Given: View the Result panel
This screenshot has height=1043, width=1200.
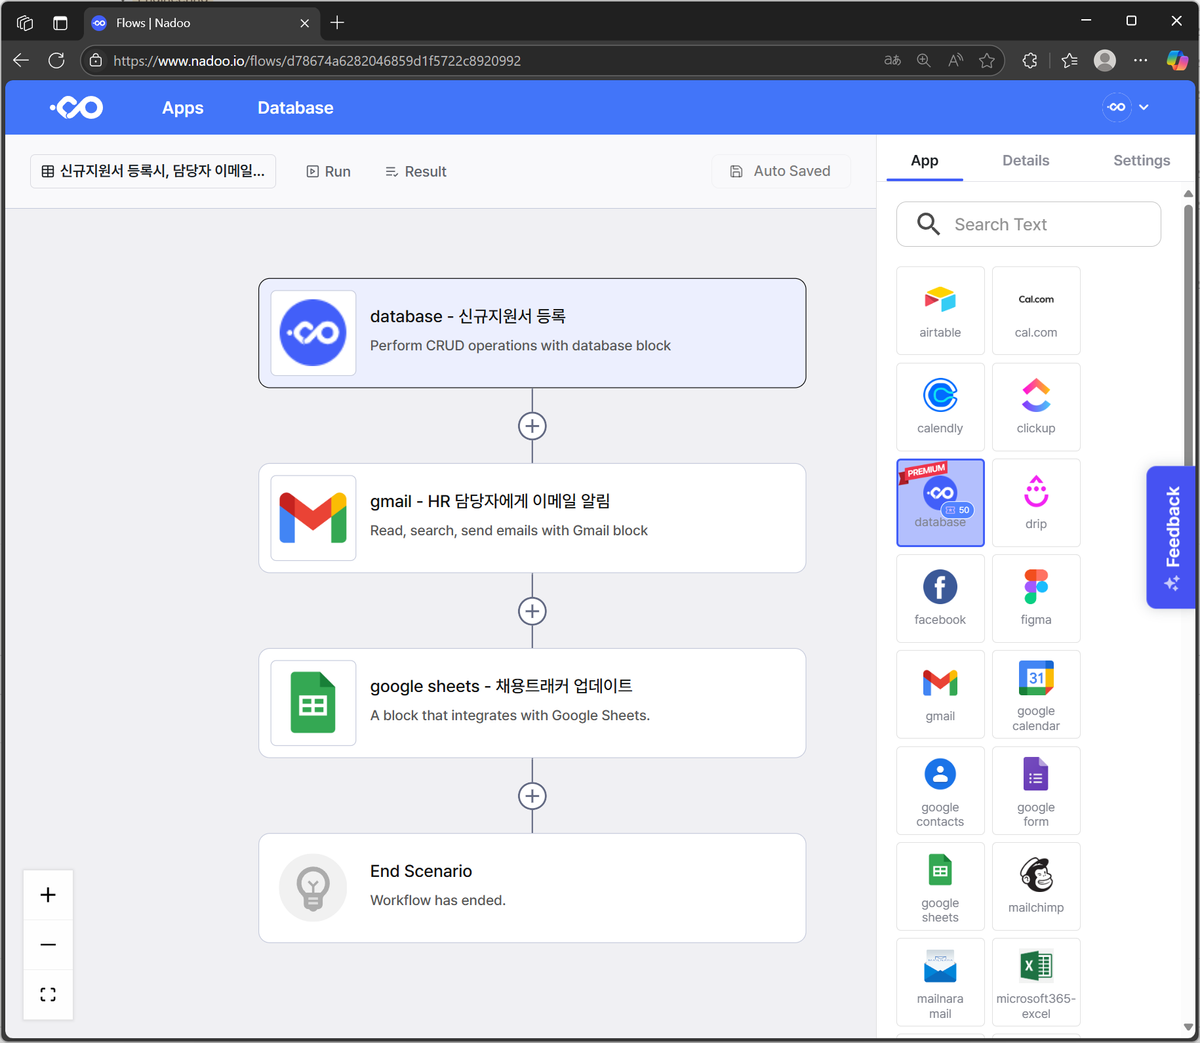Looking at the screenshot, I should pos(415,171).
